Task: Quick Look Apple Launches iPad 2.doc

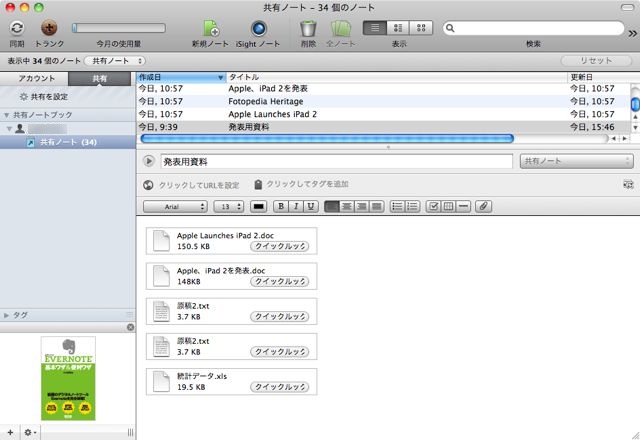Action: 280,247
